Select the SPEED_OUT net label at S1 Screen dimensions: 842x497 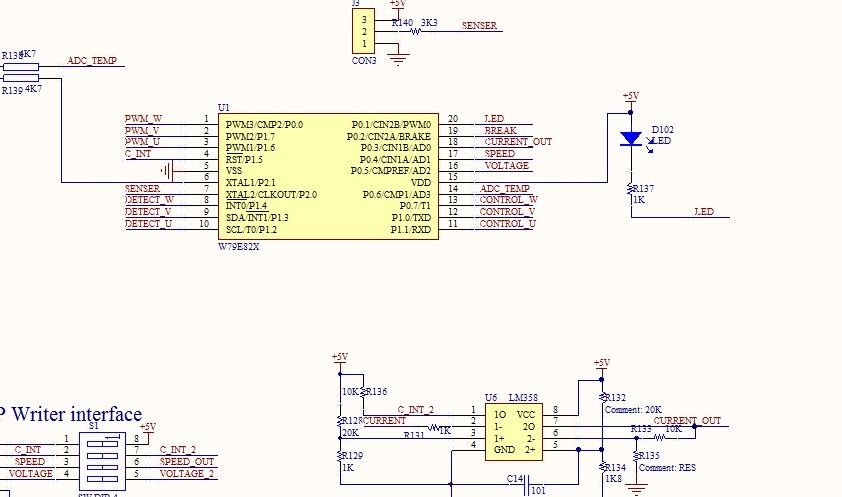(x=187, y=462)
